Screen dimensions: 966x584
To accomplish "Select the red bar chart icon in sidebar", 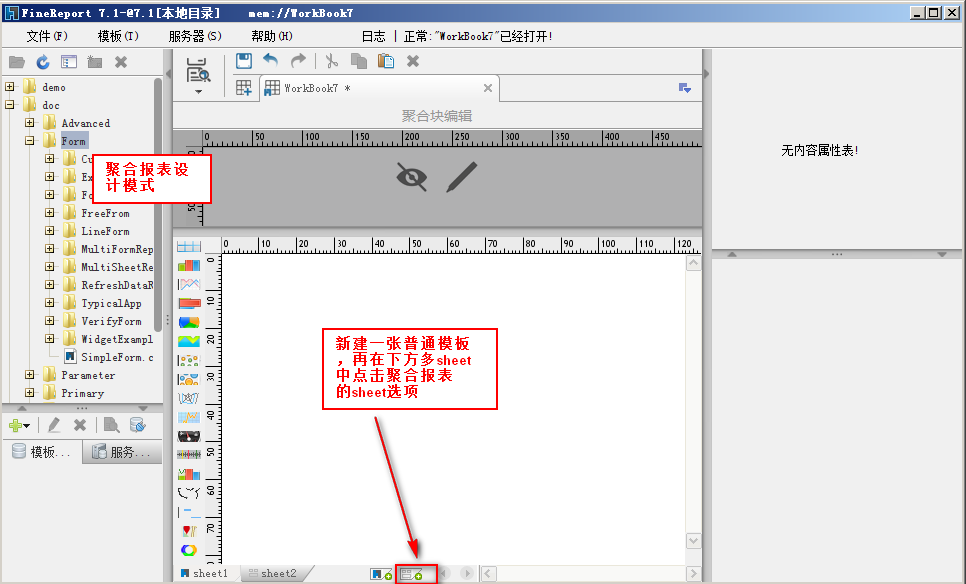I will pos(189,303).
